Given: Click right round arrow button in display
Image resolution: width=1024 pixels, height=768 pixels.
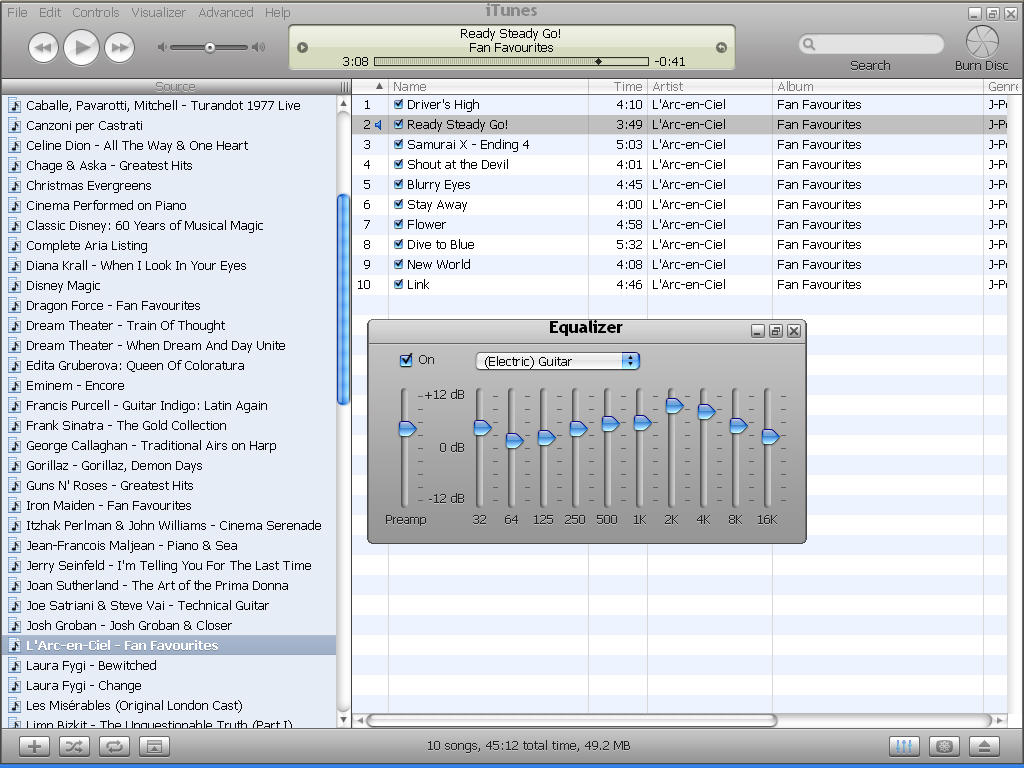Looking at the screenshot, I should click(722, 48).
